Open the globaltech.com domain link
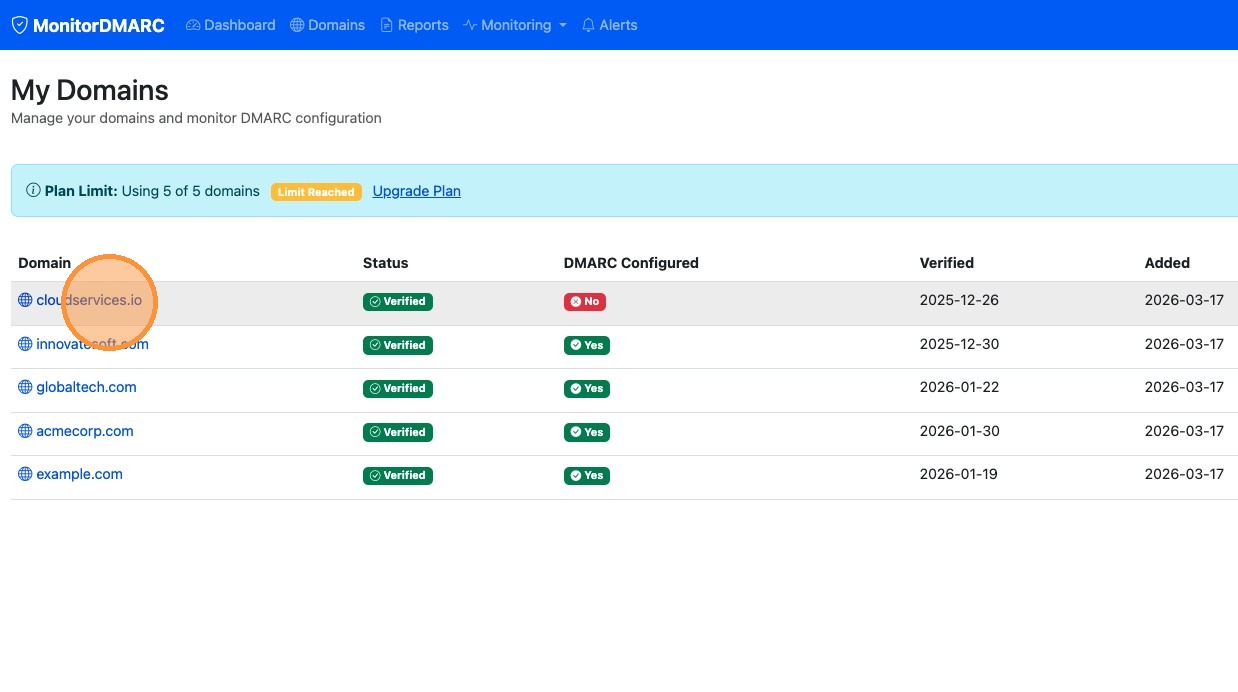Screen dimensions: 1238x692 click(86, 387)
